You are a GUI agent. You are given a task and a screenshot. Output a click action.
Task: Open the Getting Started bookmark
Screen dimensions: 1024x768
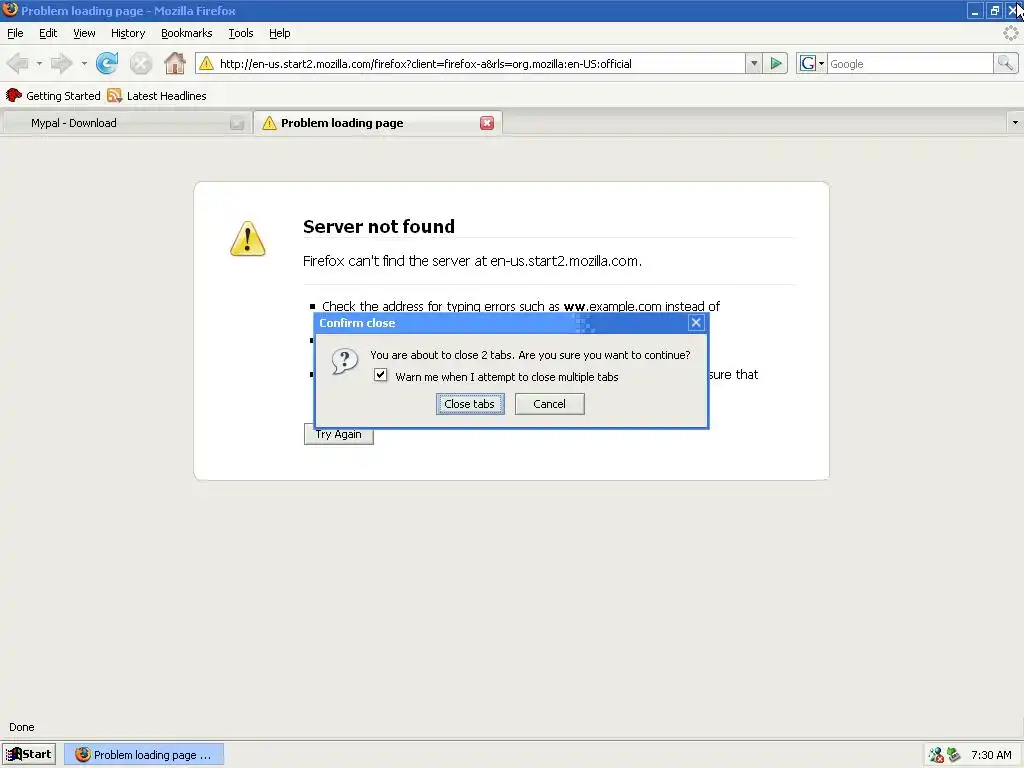pos(53,95)
